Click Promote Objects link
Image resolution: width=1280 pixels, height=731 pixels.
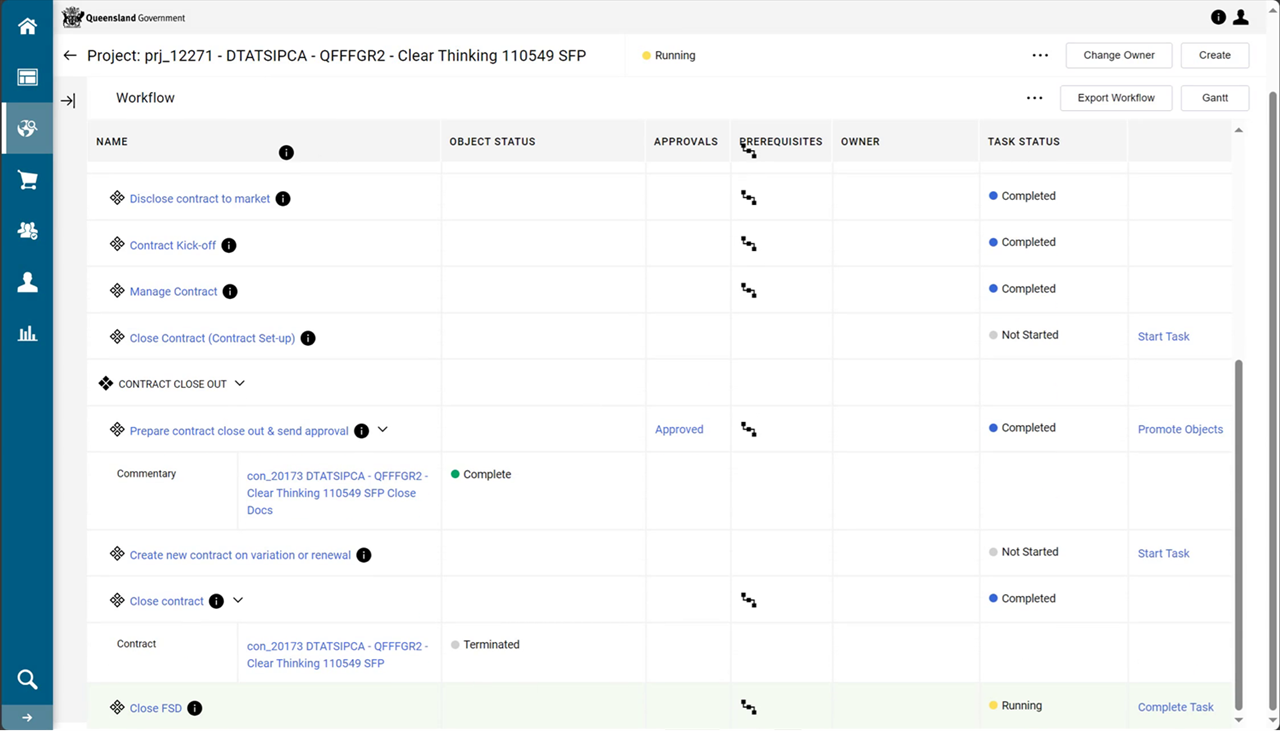click(1180, 430)
